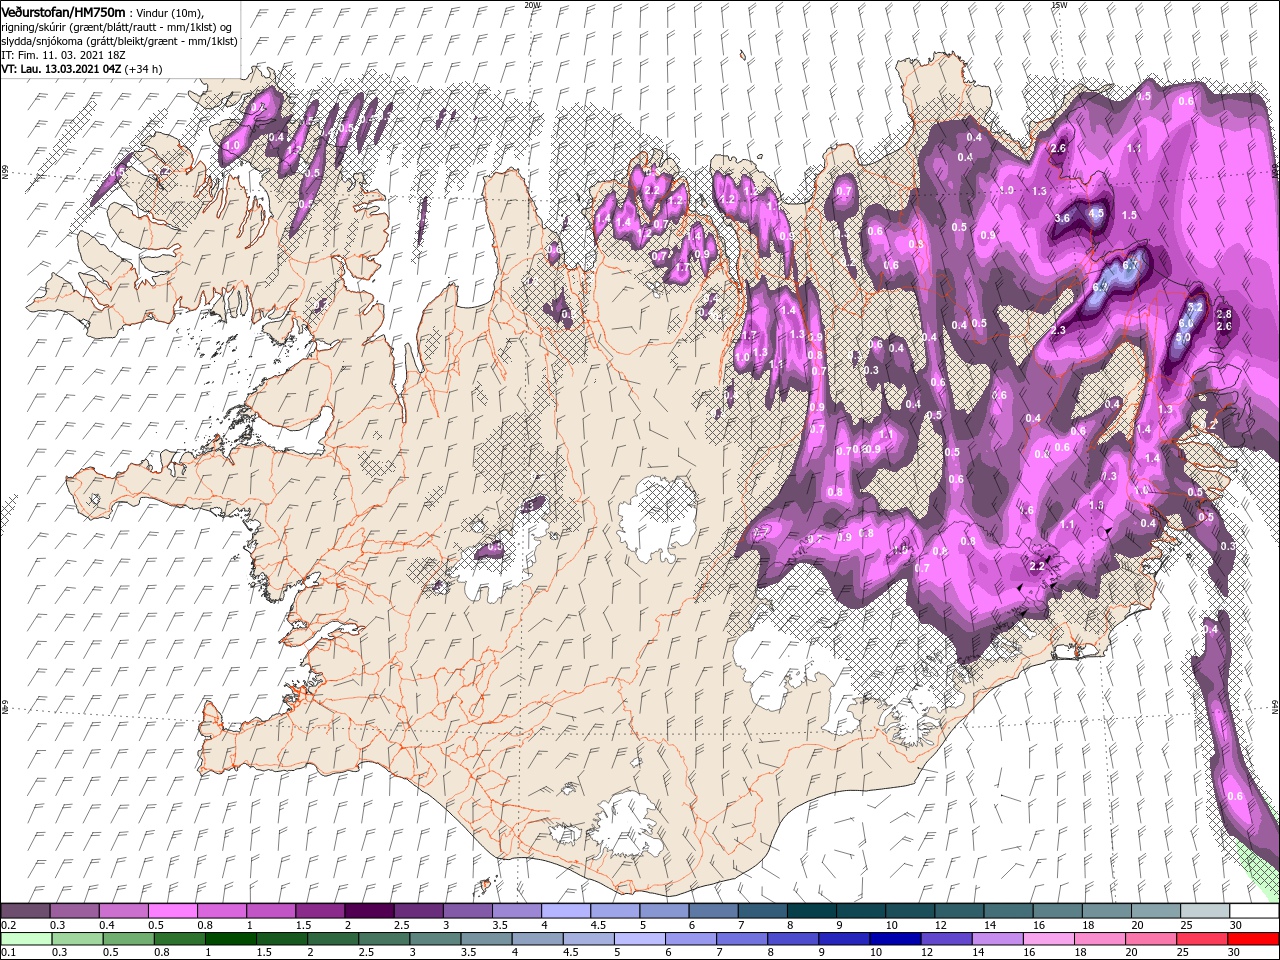Click the 4.5 precipitation value on map
1280x960 pixels.
click(x=1096, y=212)
